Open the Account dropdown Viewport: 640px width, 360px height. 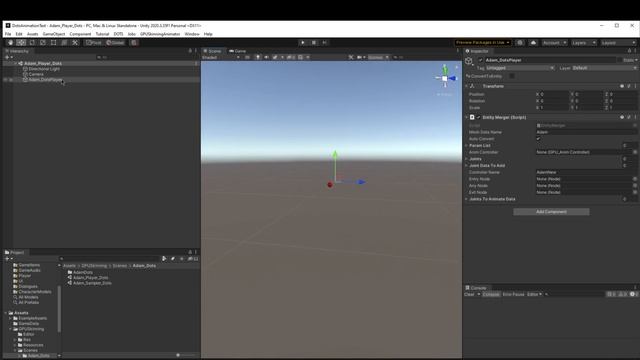(x=554, y=42)
